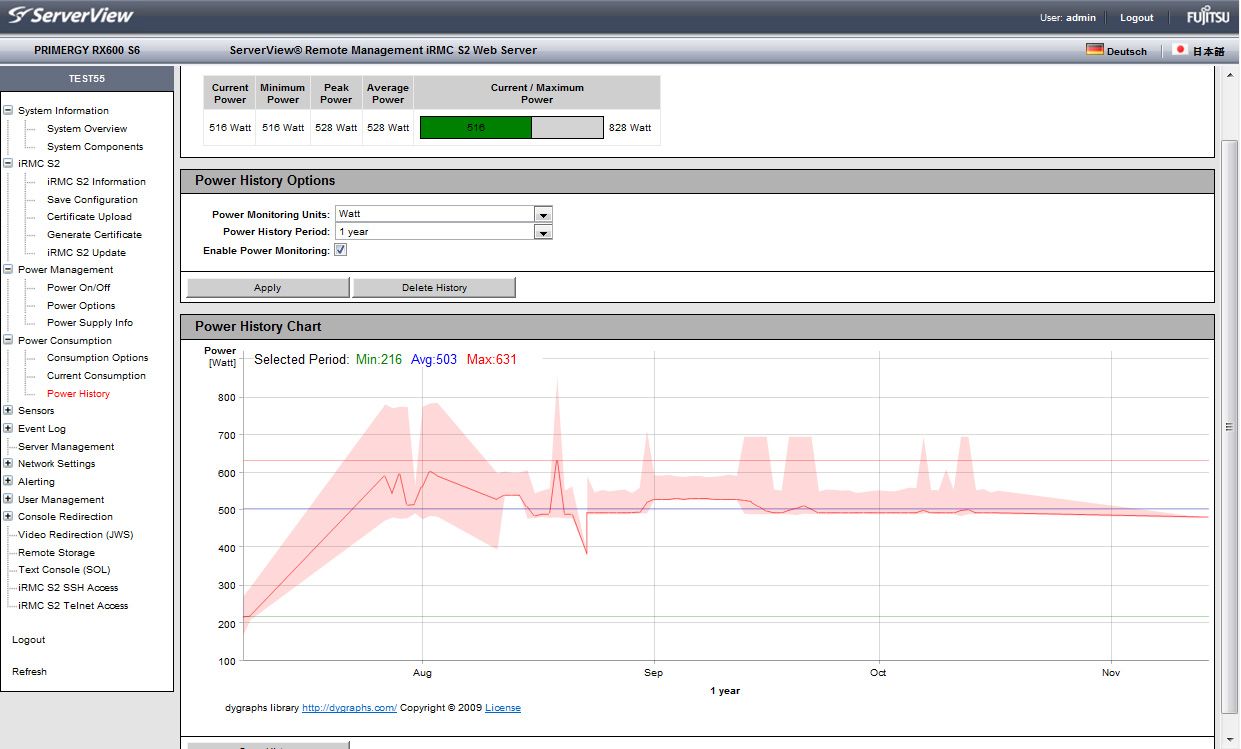
Task: Click the German flag icon
Action: [x=1095, y=50]
